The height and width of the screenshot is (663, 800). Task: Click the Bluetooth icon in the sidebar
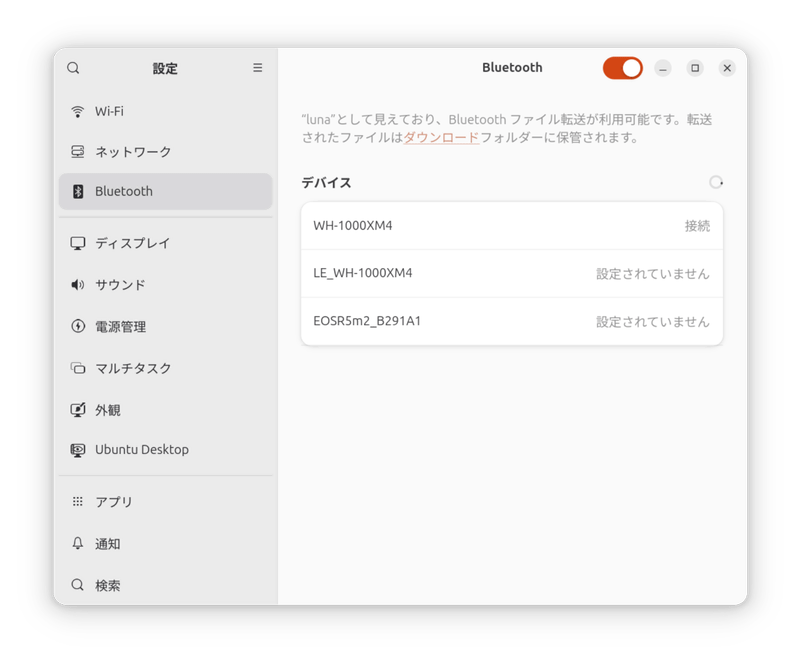pyautogui.click(x=77, y=191)
